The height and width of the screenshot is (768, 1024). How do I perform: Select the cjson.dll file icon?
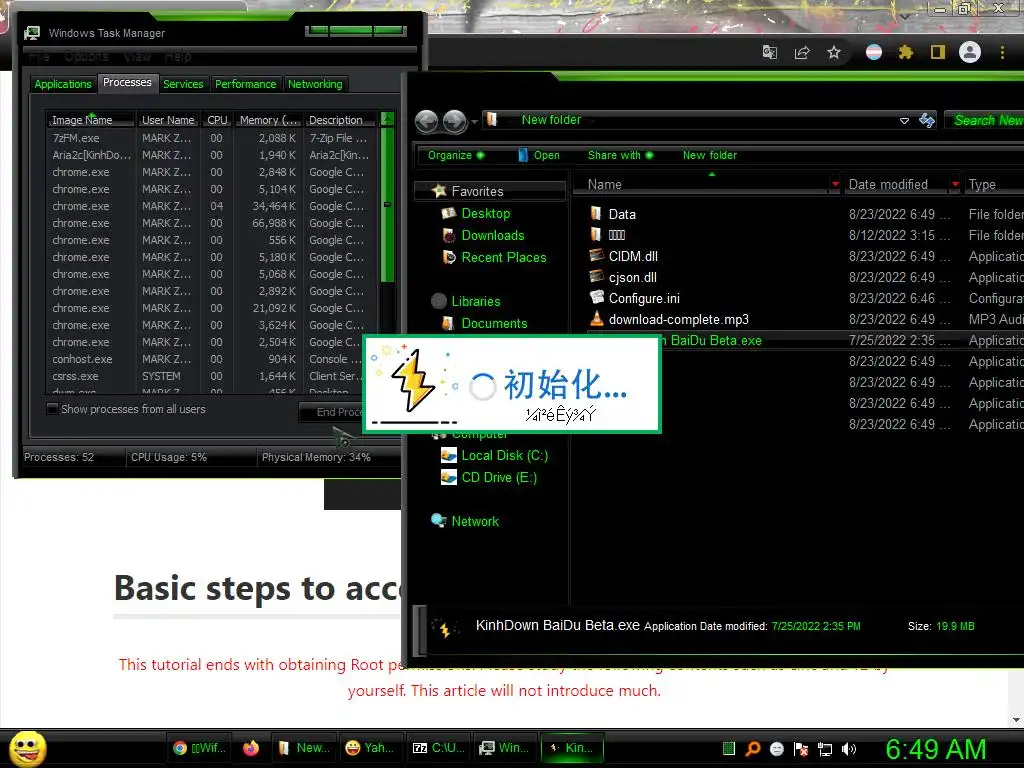coord(596,276)
